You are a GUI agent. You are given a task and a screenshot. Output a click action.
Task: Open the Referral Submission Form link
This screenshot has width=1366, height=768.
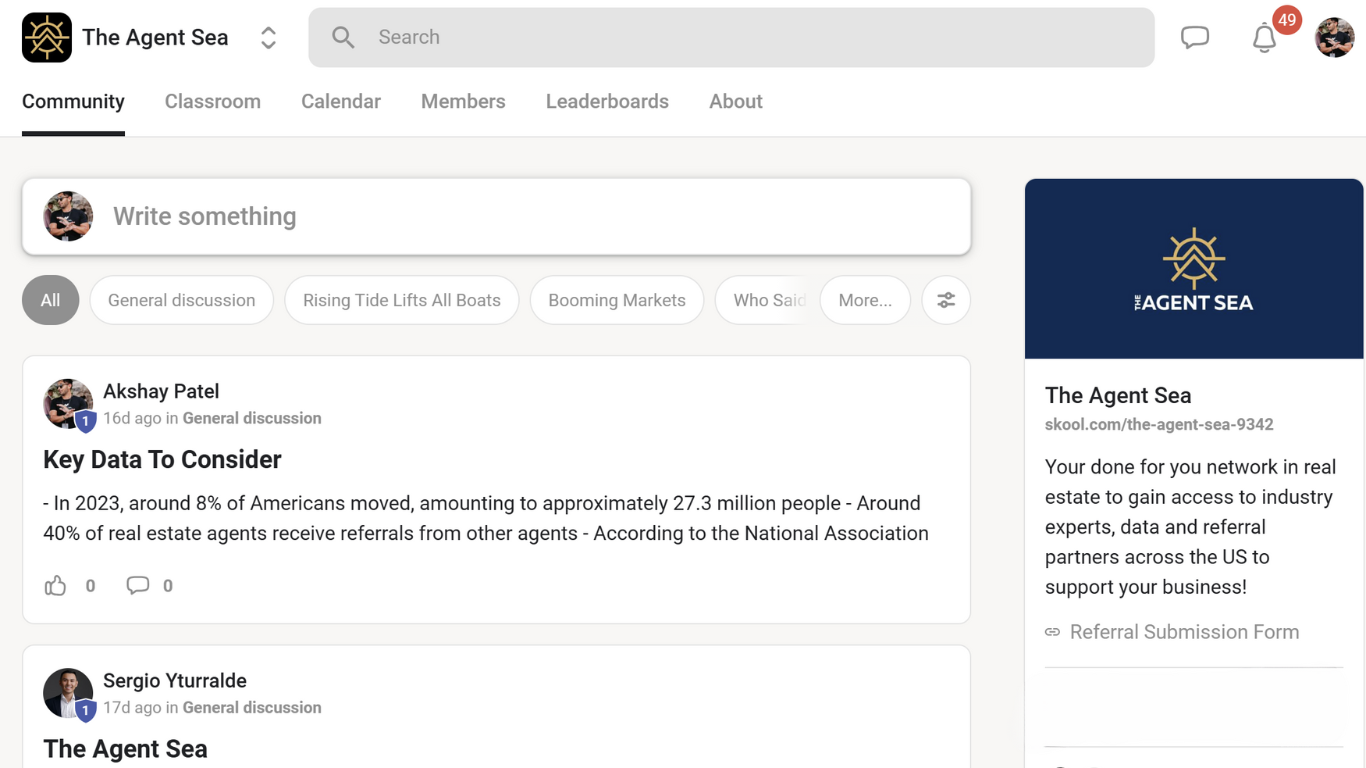(1184, 632)
